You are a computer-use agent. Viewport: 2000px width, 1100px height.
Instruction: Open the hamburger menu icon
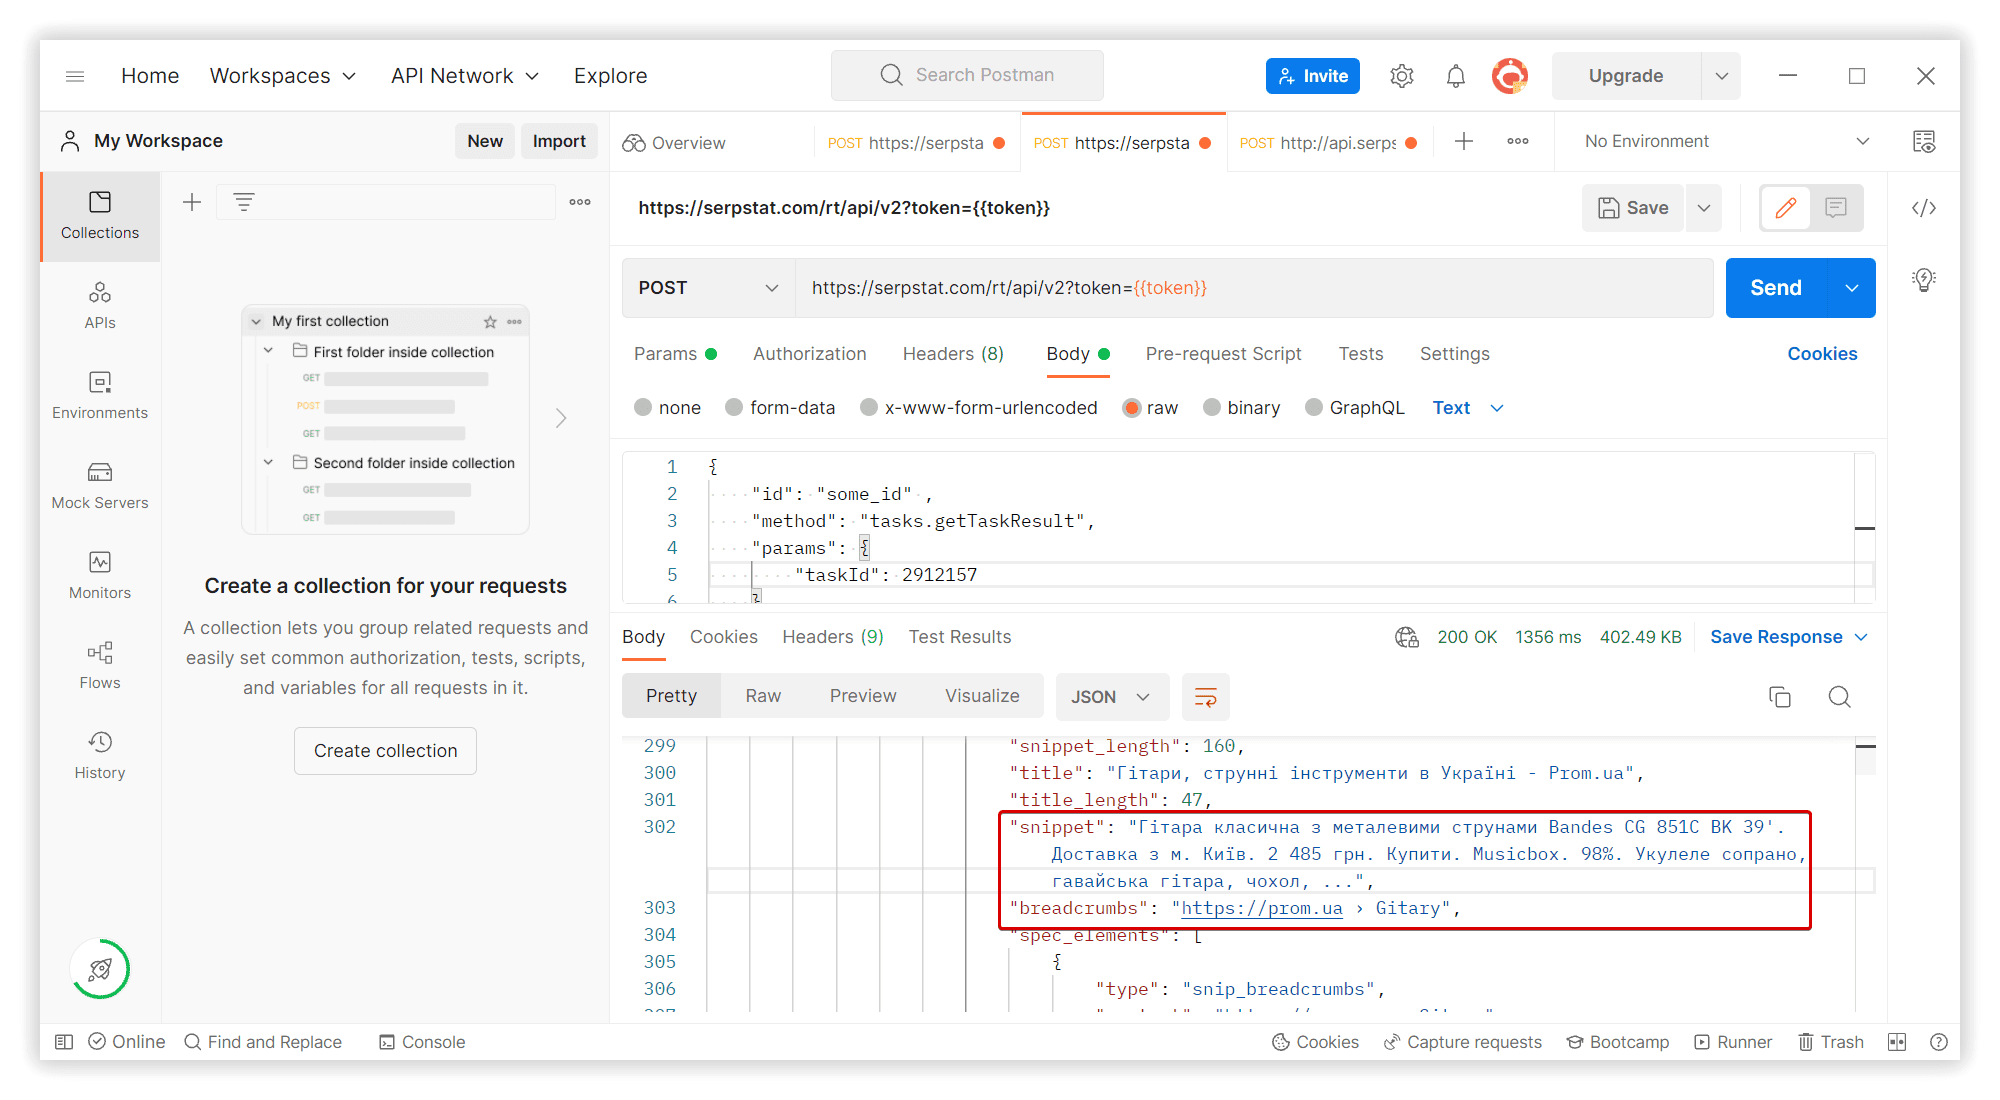point(75,76)
